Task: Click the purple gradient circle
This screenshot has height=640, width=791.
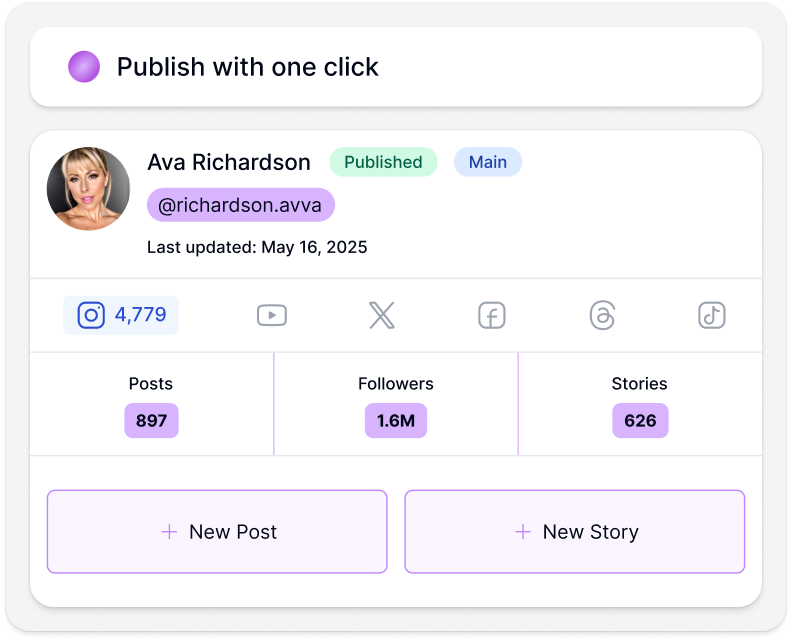Action: tap(84, 67)
